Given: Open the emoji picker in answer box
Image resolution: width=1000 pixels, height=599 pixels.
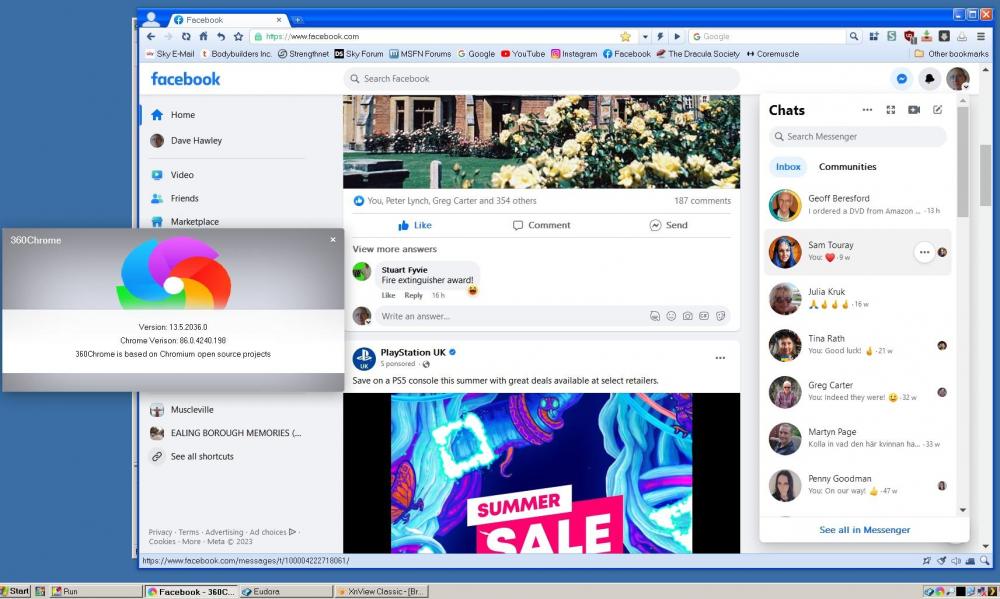Looking at the screenshot, I should (x=671, y=316).
